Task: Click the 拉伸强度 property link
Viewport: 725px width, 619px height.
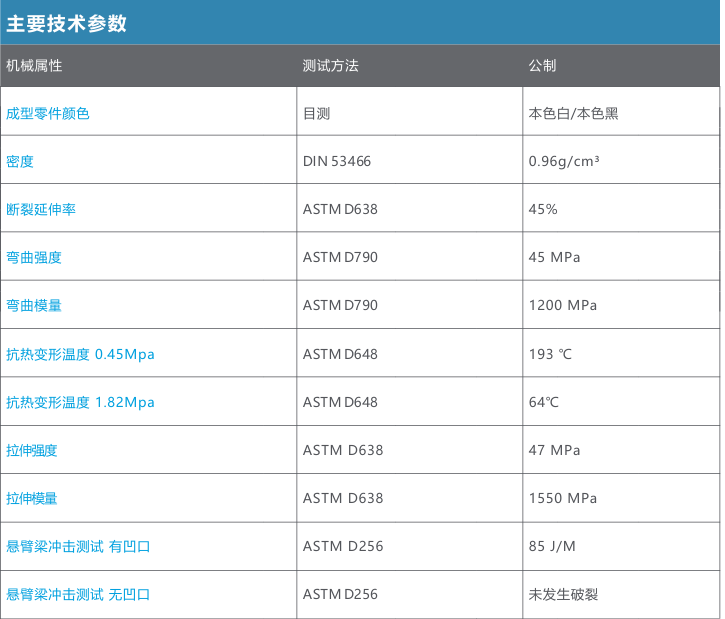Action: [32, 450]
